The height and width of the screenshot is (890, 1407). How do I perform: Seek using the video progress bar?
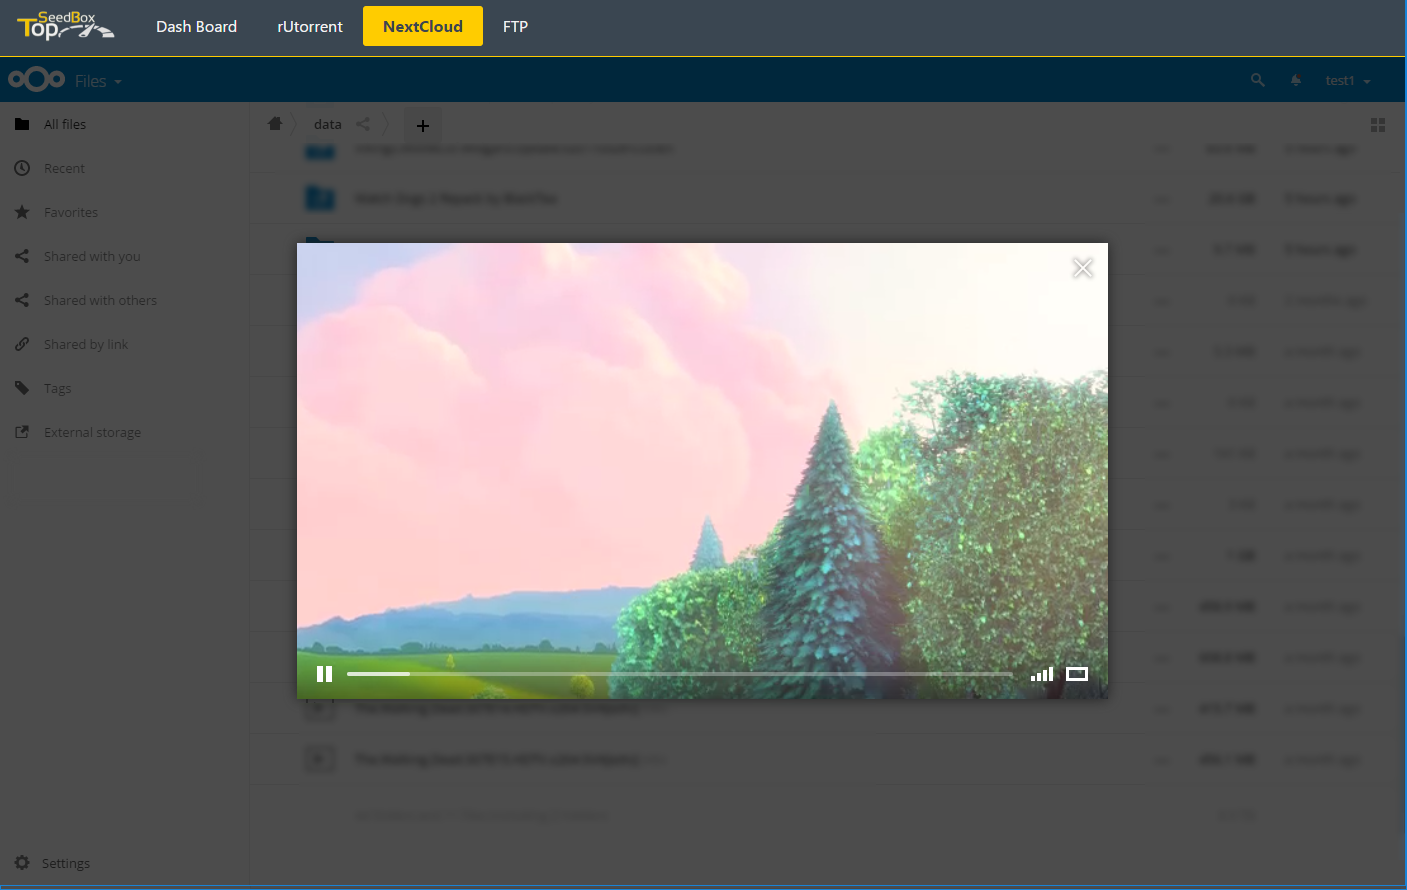[x=679, y=674]
